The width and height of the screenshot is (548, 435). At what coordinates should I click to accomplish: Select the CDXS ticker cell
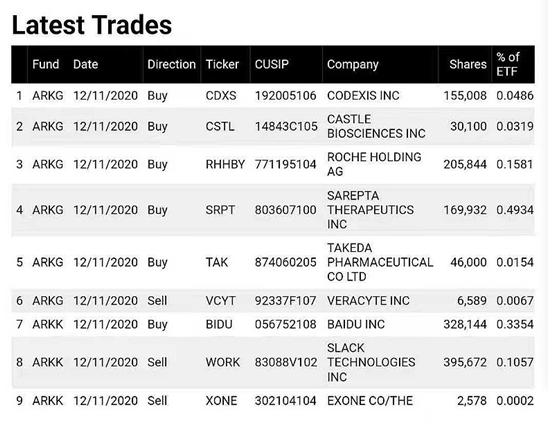point(221,95)
